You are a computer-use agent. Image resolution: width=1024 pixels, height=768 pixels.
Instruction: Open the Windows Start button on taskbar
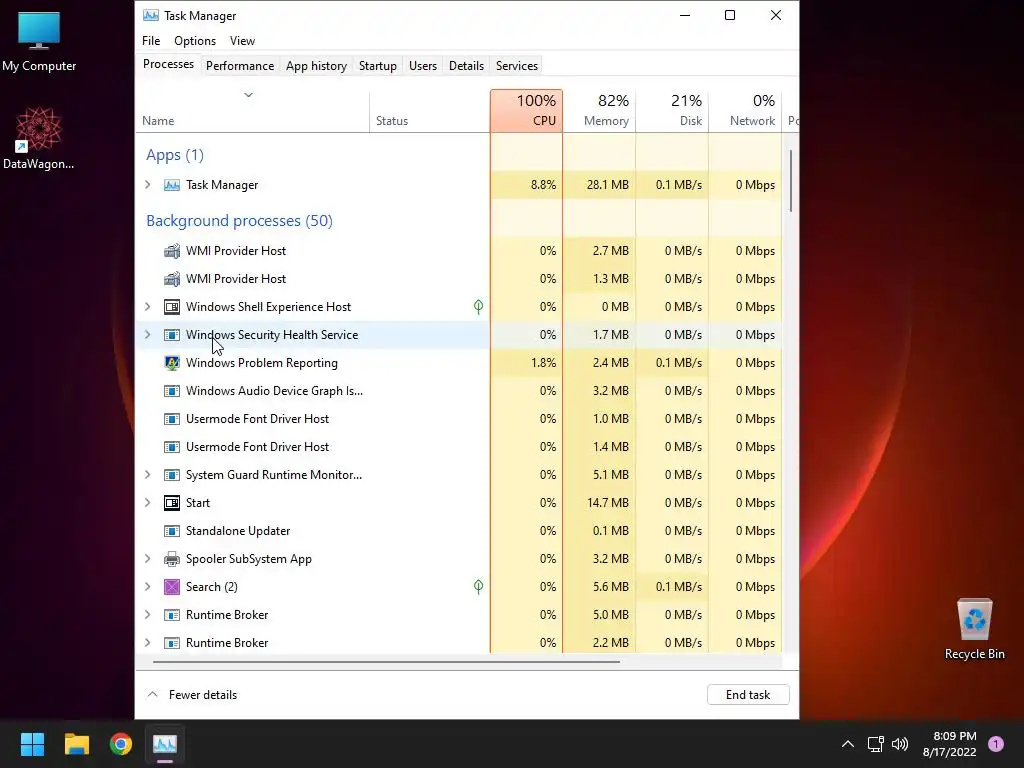click(x=32, y=744)
